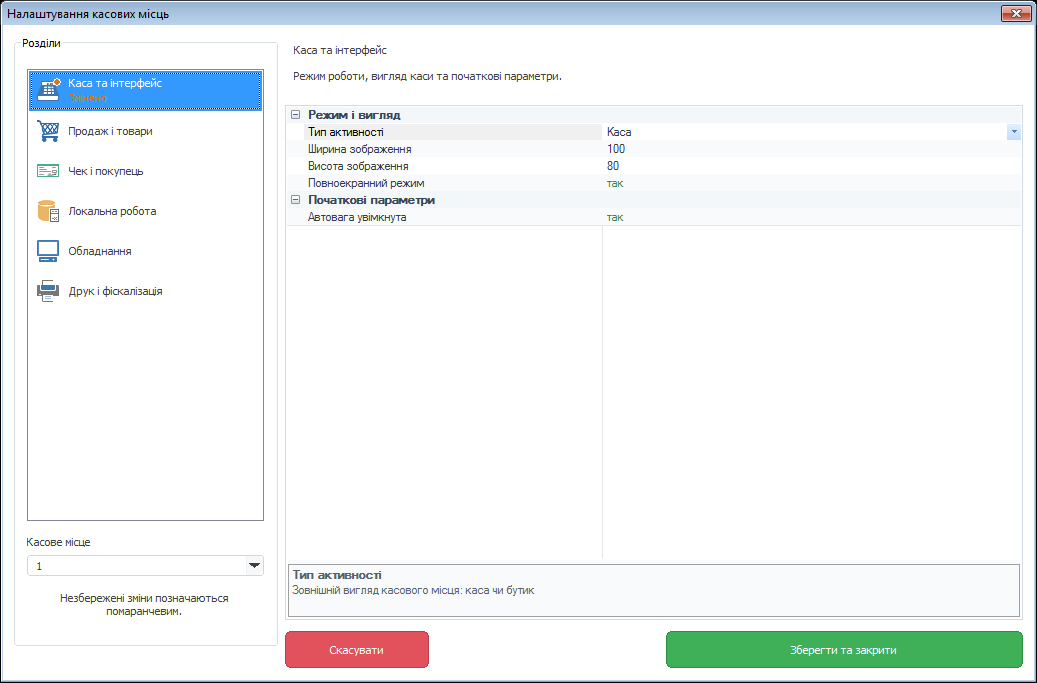Viewport: 1037px width, 683px height.
Task: Edit the Висота зображення value 80
Action: [x=613, y=166]
